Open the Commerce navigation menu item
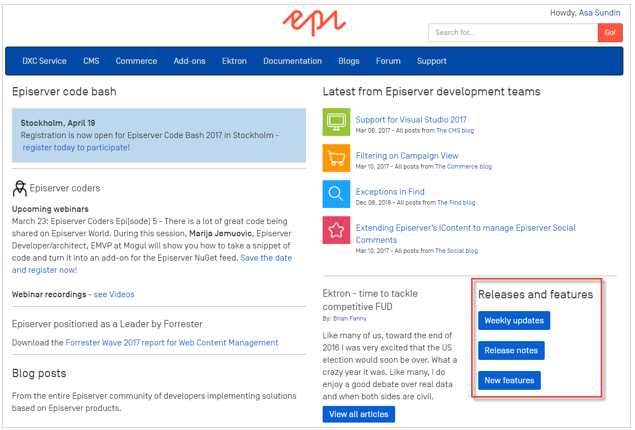 (136, 61)
